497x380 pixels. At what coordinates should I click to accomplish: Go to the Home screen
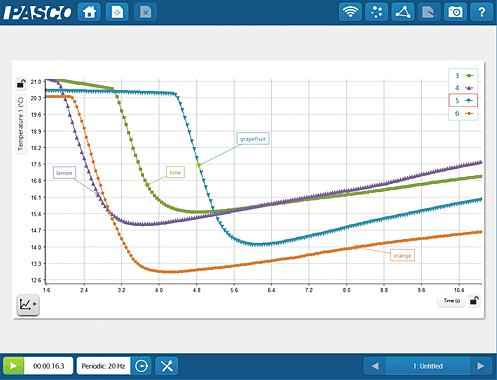[x=89, y=12]
